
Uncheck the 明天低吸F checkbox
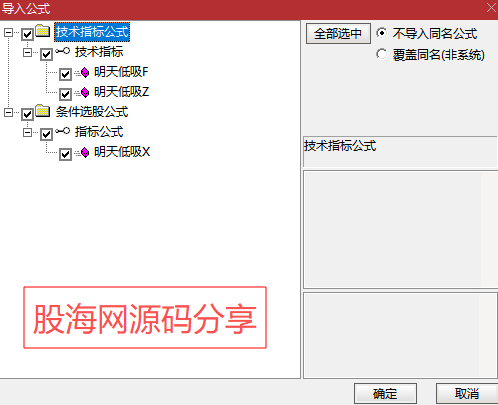tap(65, 74)
